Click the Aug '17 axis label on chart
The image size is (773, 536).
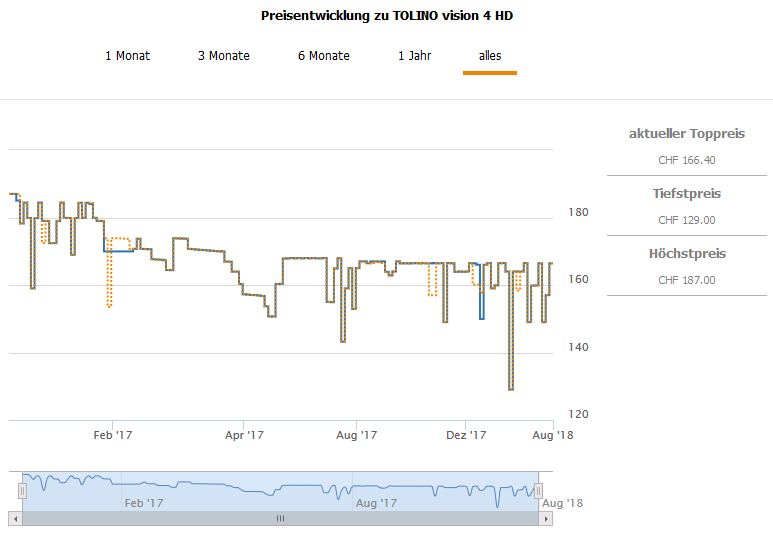click(x=356, y=435)
